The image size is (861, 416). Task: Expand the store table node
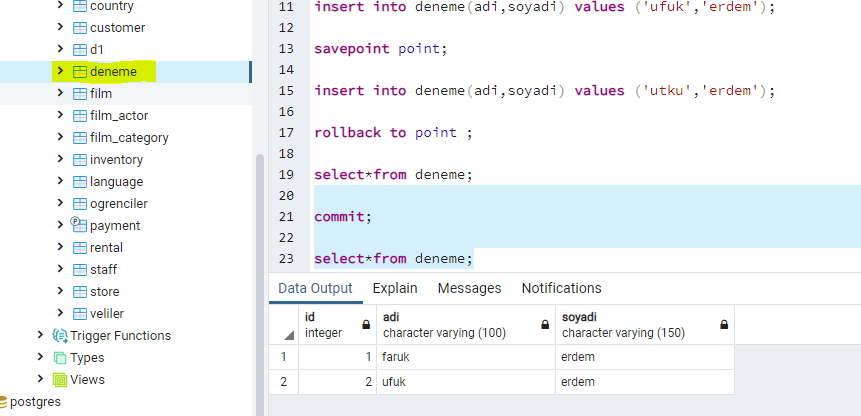coord(60,290)
